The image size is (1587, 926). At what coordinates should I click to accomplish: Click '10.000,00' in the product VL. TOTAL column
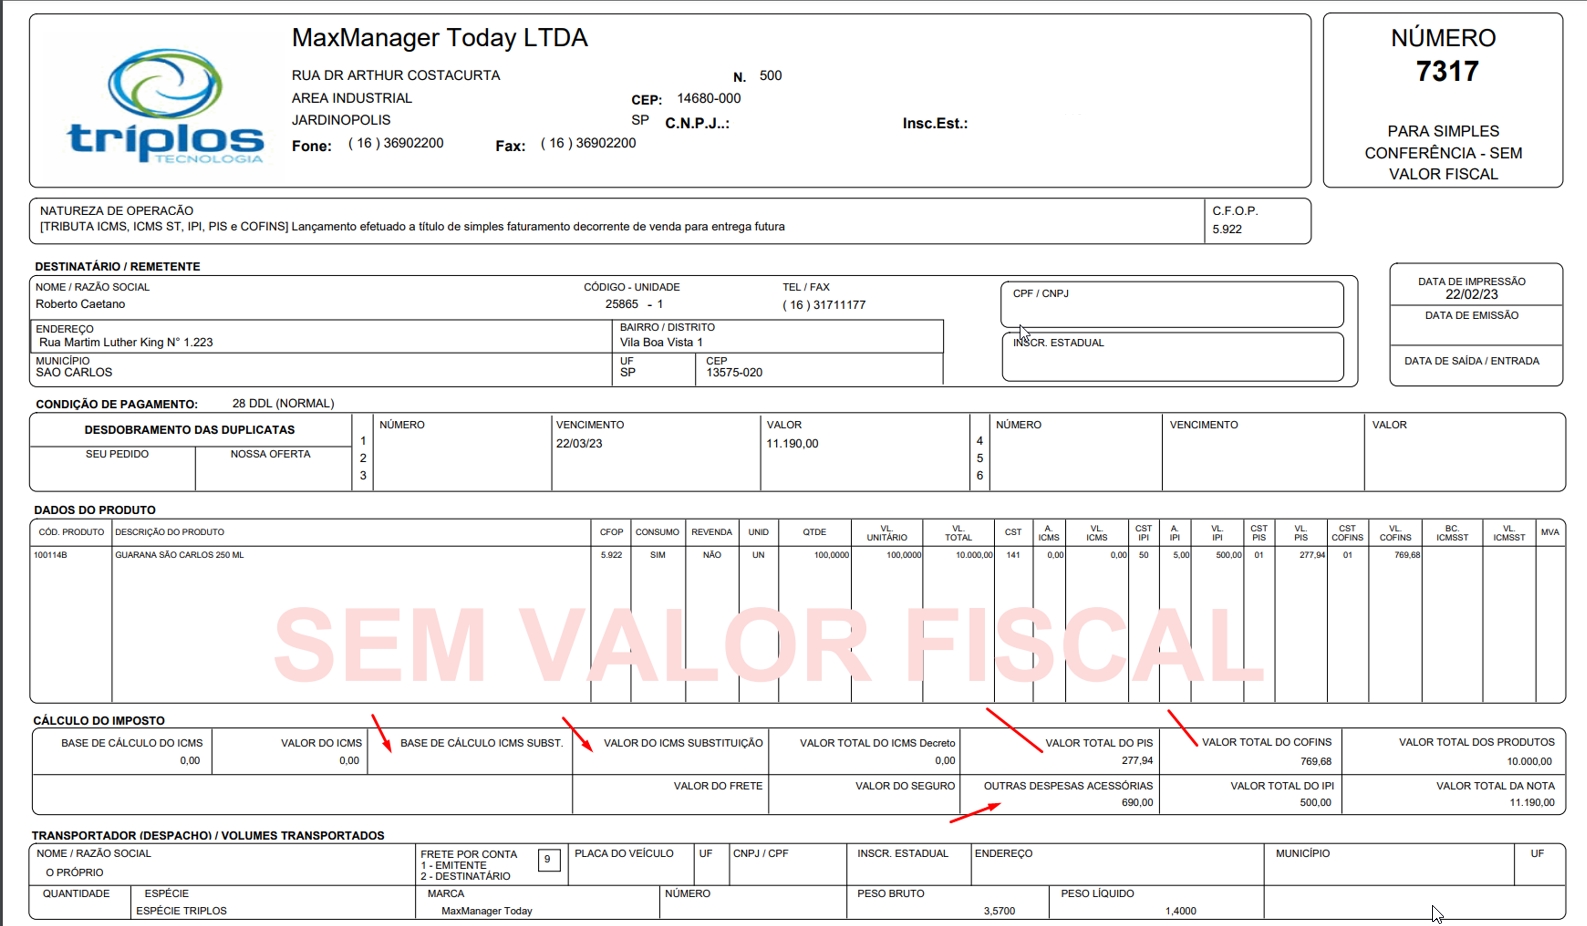pos(974,555)
